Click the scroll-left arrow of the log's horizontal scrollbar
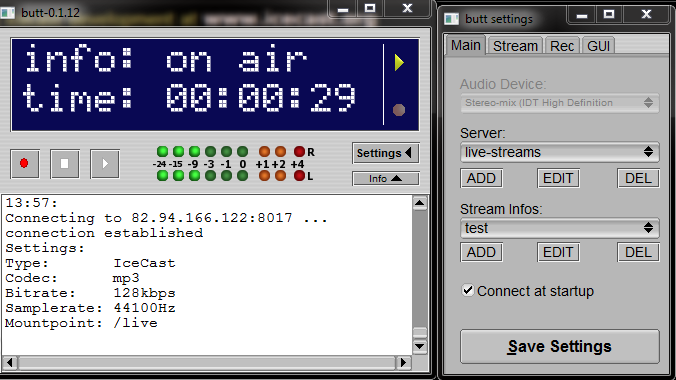The width and height of the screenshot is (676, 380). click(9, 363)
